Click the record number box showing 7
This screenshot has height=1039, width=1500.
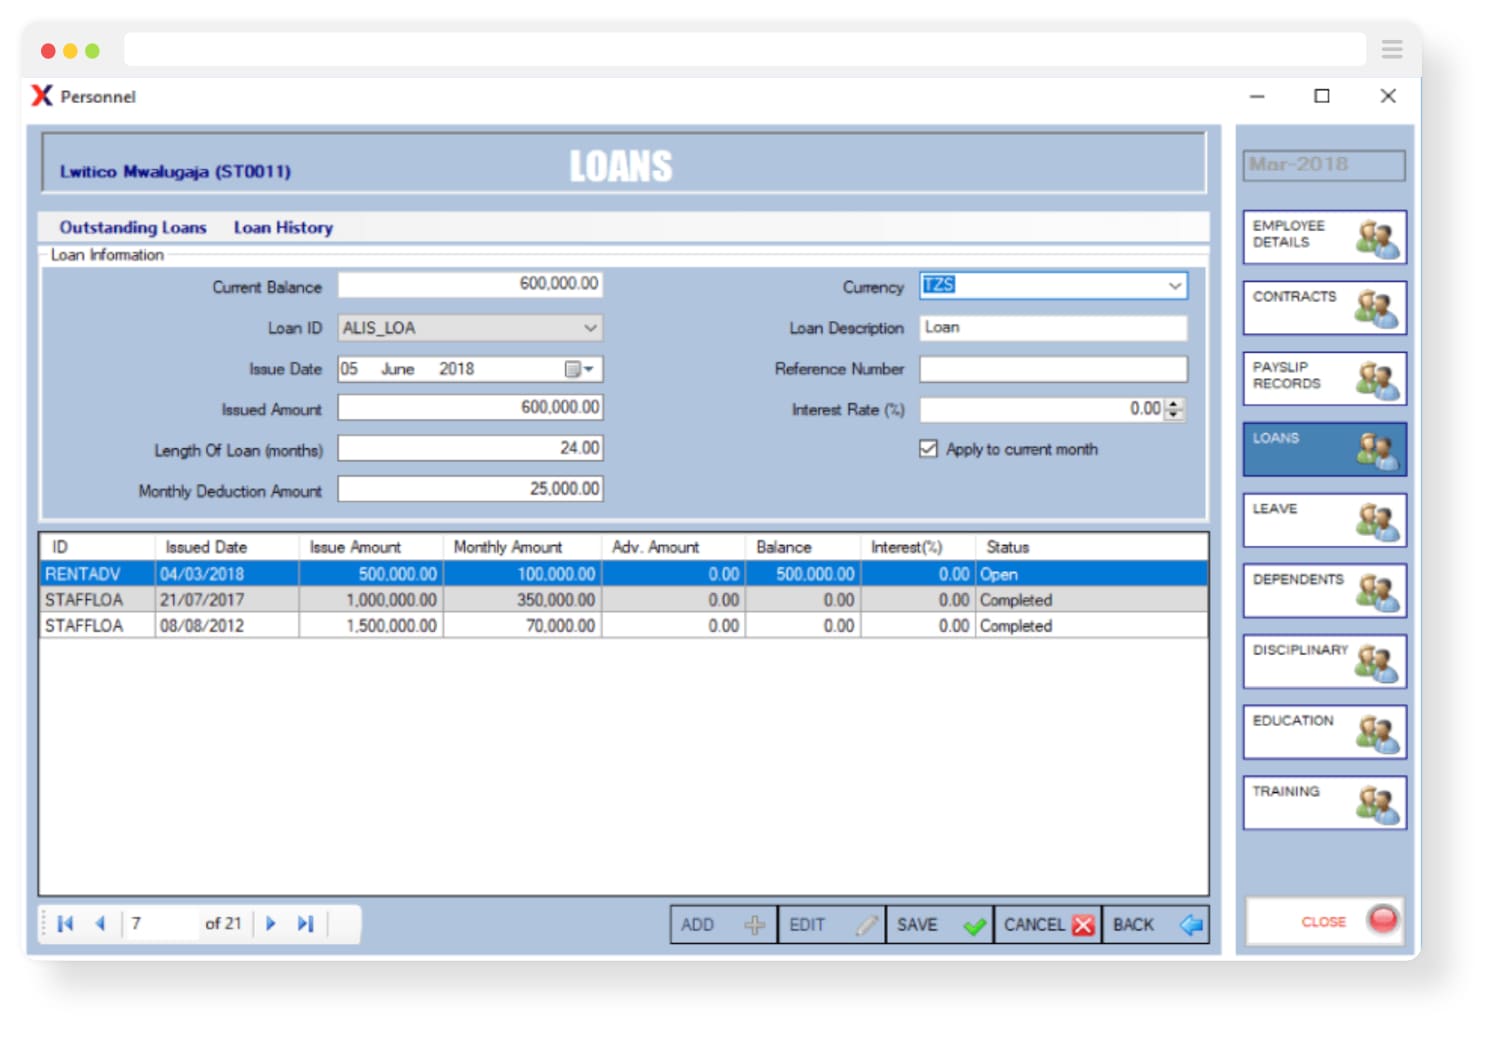[160, 924]
